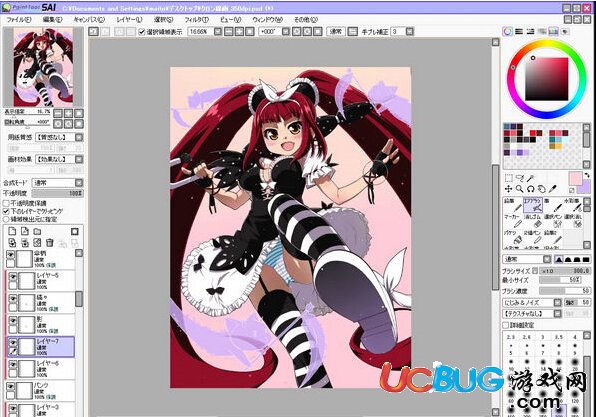Screen dimensions: 596x417
Task: Open the 合成モード blending mode dropdown
Action: [x=57, y=183]
